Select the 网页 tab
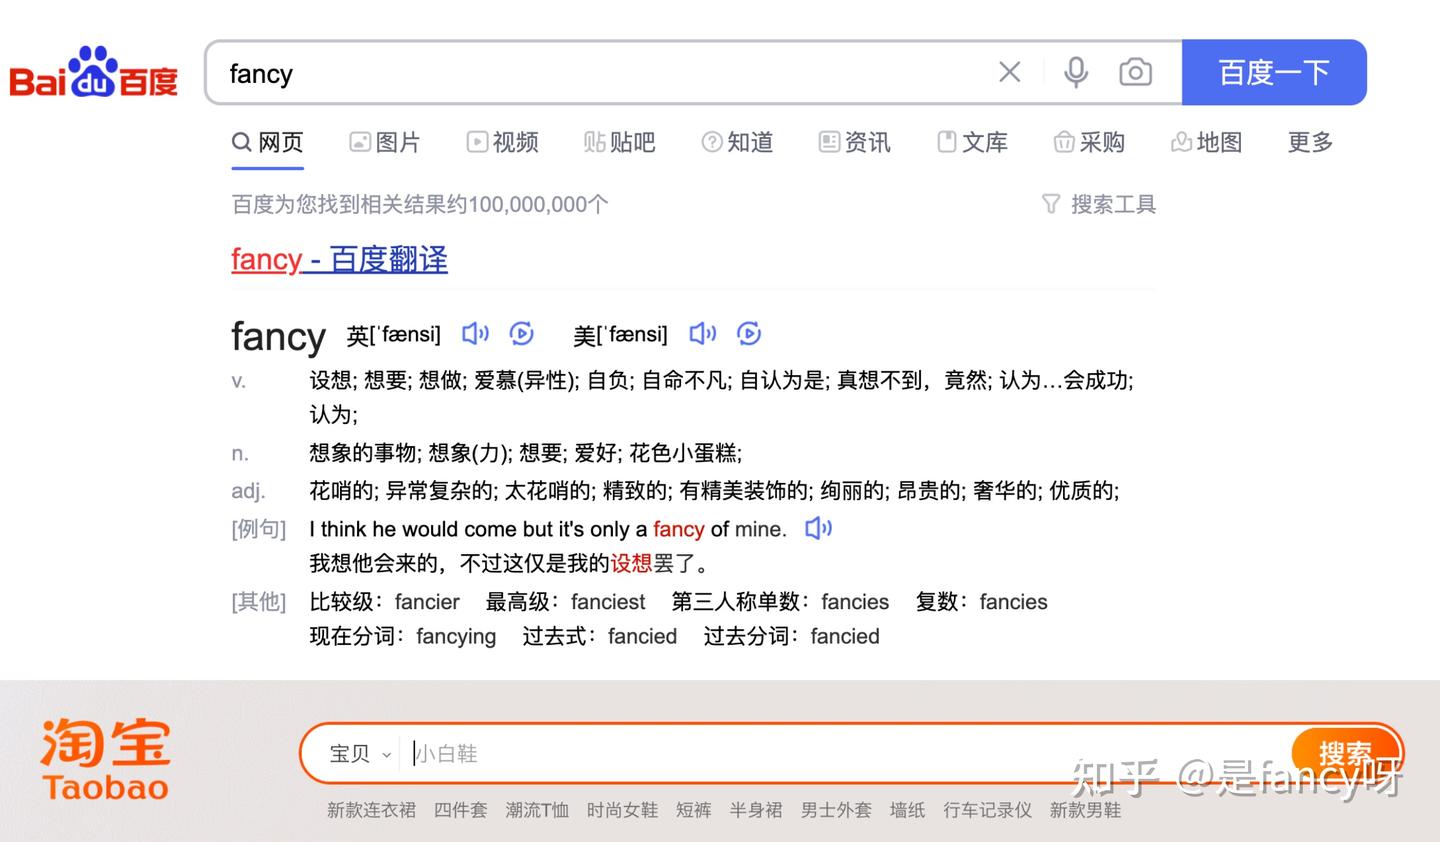1440x842 pixels. pos(268,142)
